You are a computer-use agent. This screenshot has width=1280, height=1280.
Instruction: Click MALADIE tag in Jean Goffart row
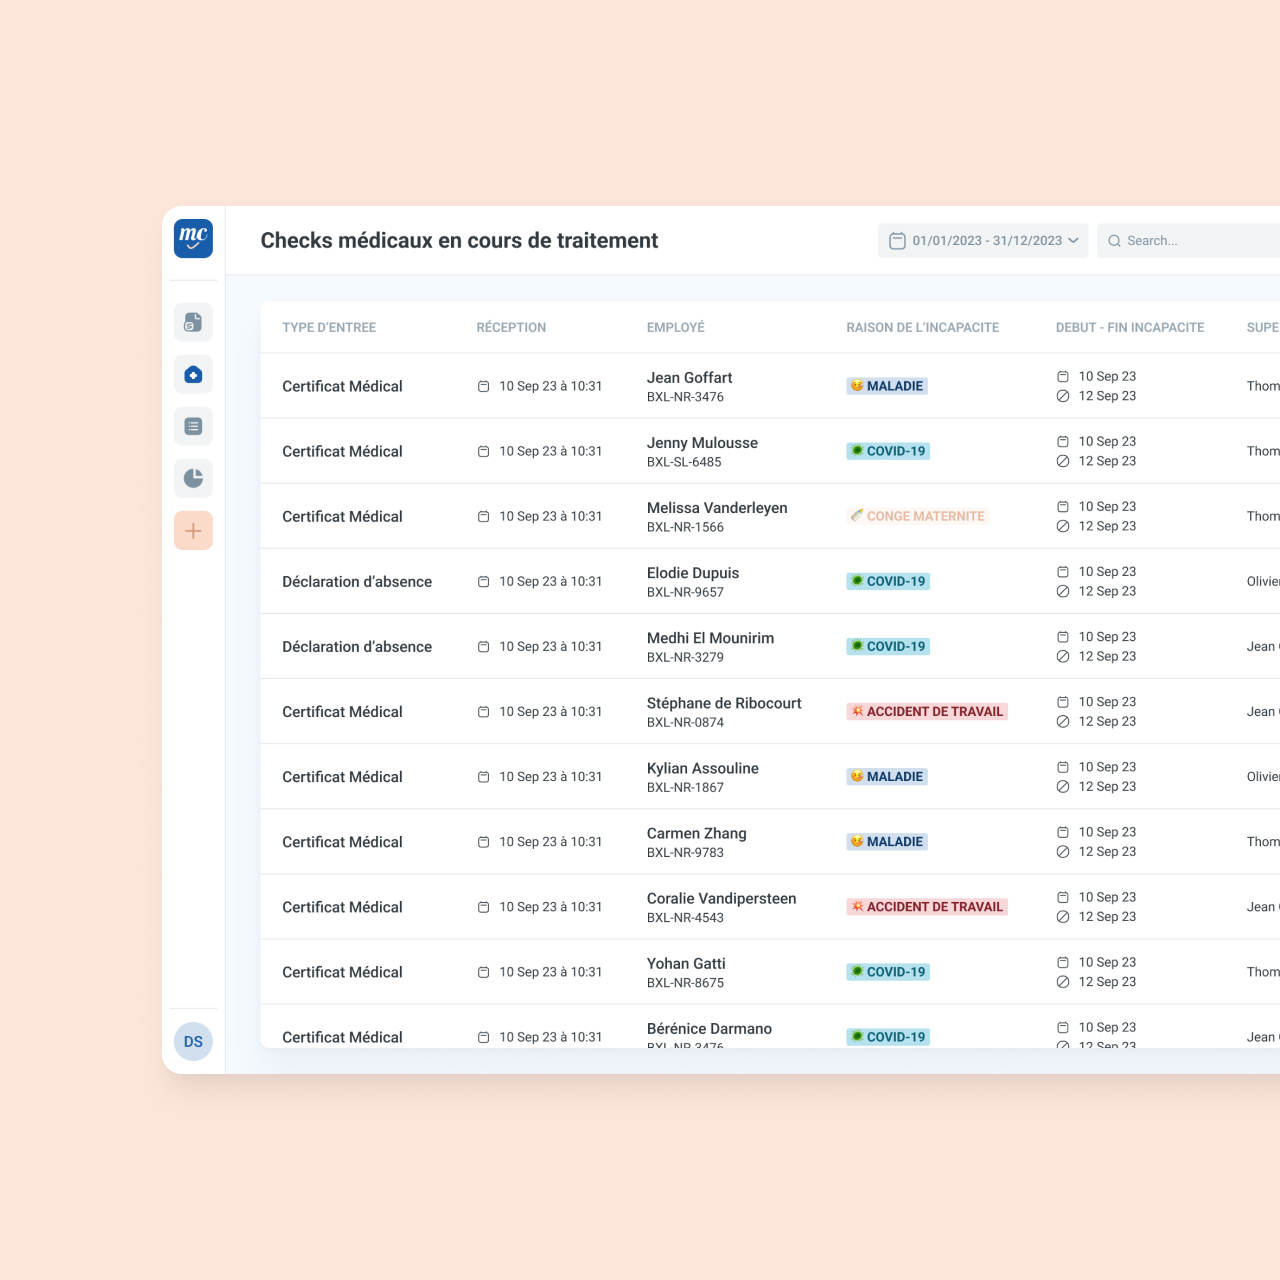pos(887,386)
